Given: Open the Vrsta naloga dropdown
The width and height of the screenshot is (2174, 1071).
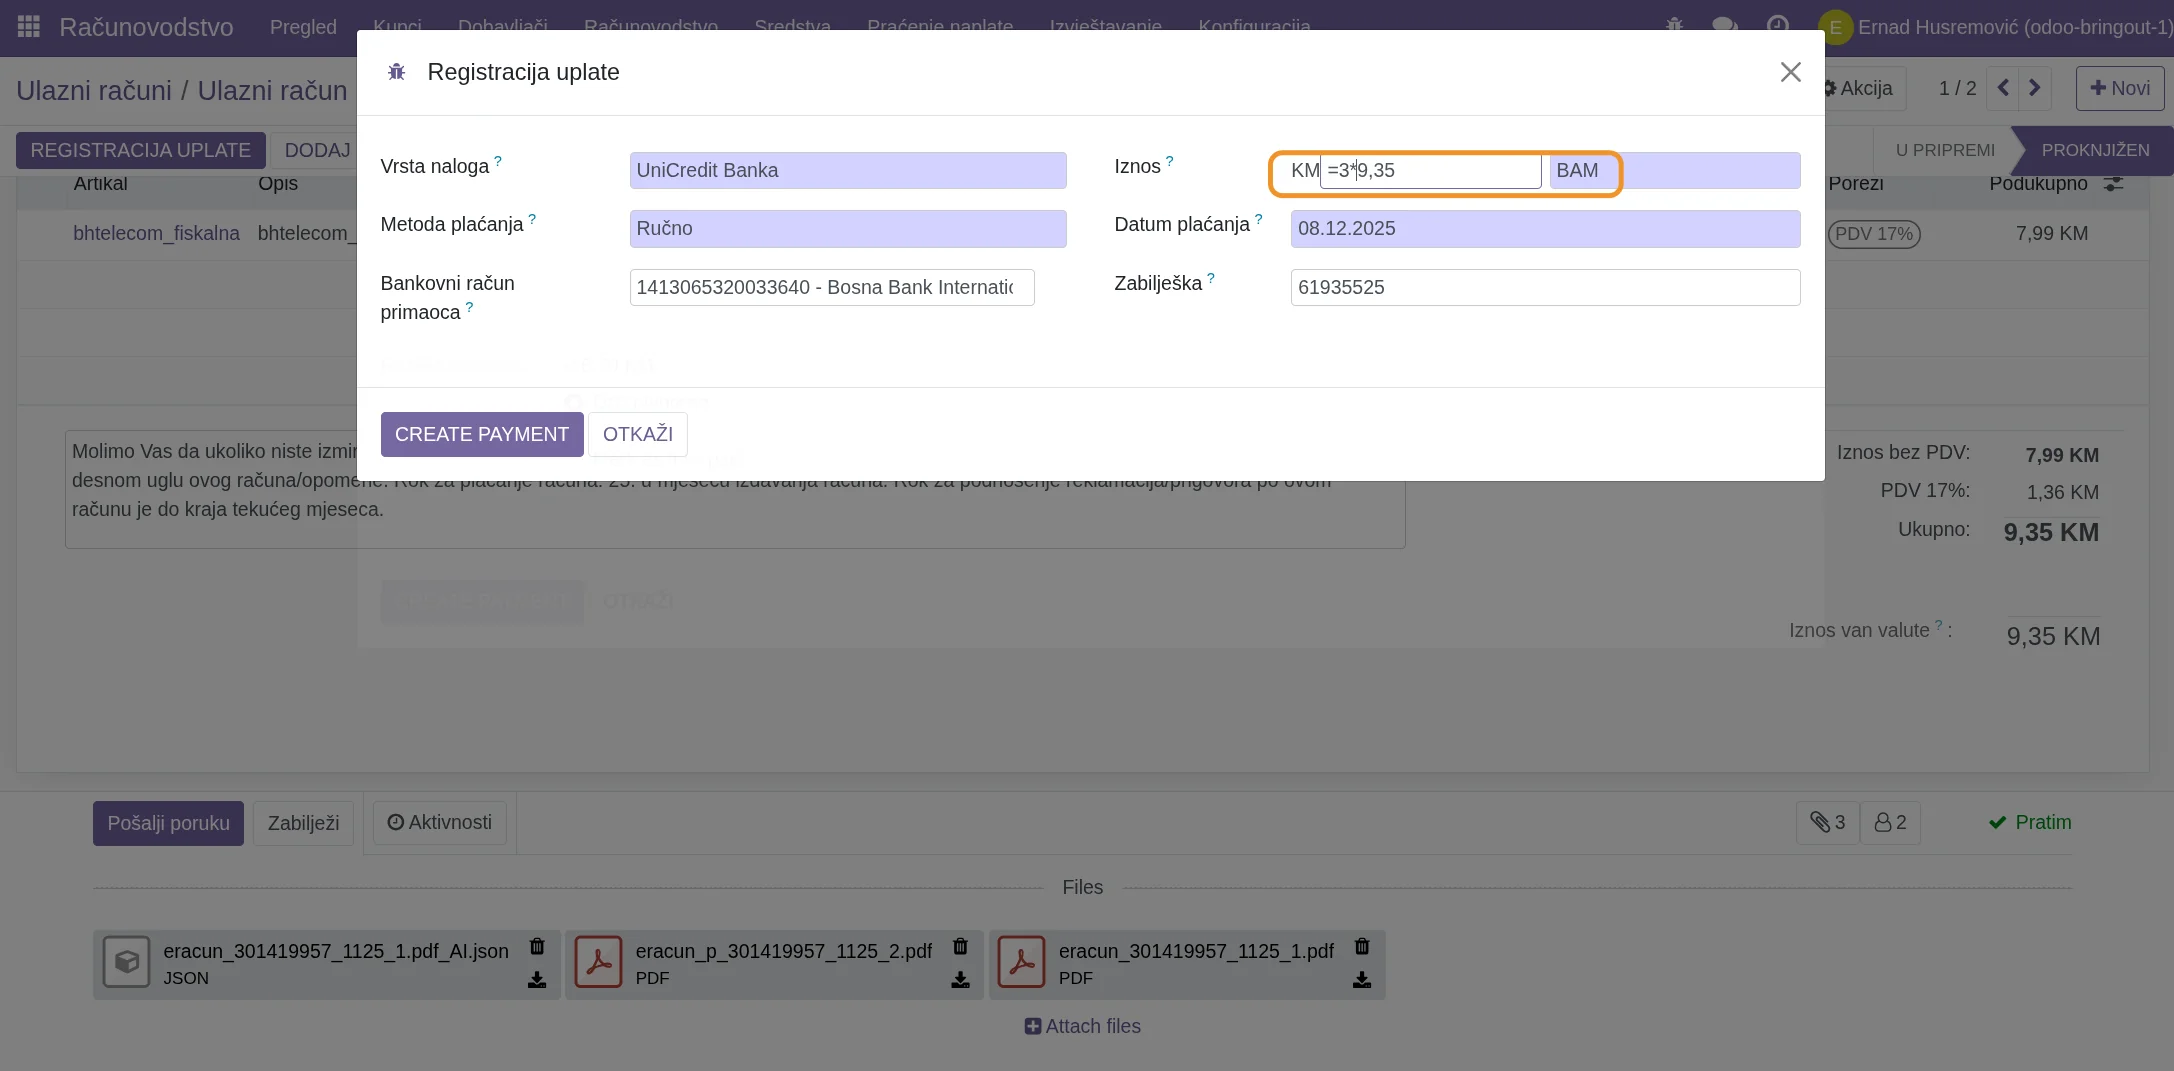Looking at the screenshot, I should [x=847, y=170].
